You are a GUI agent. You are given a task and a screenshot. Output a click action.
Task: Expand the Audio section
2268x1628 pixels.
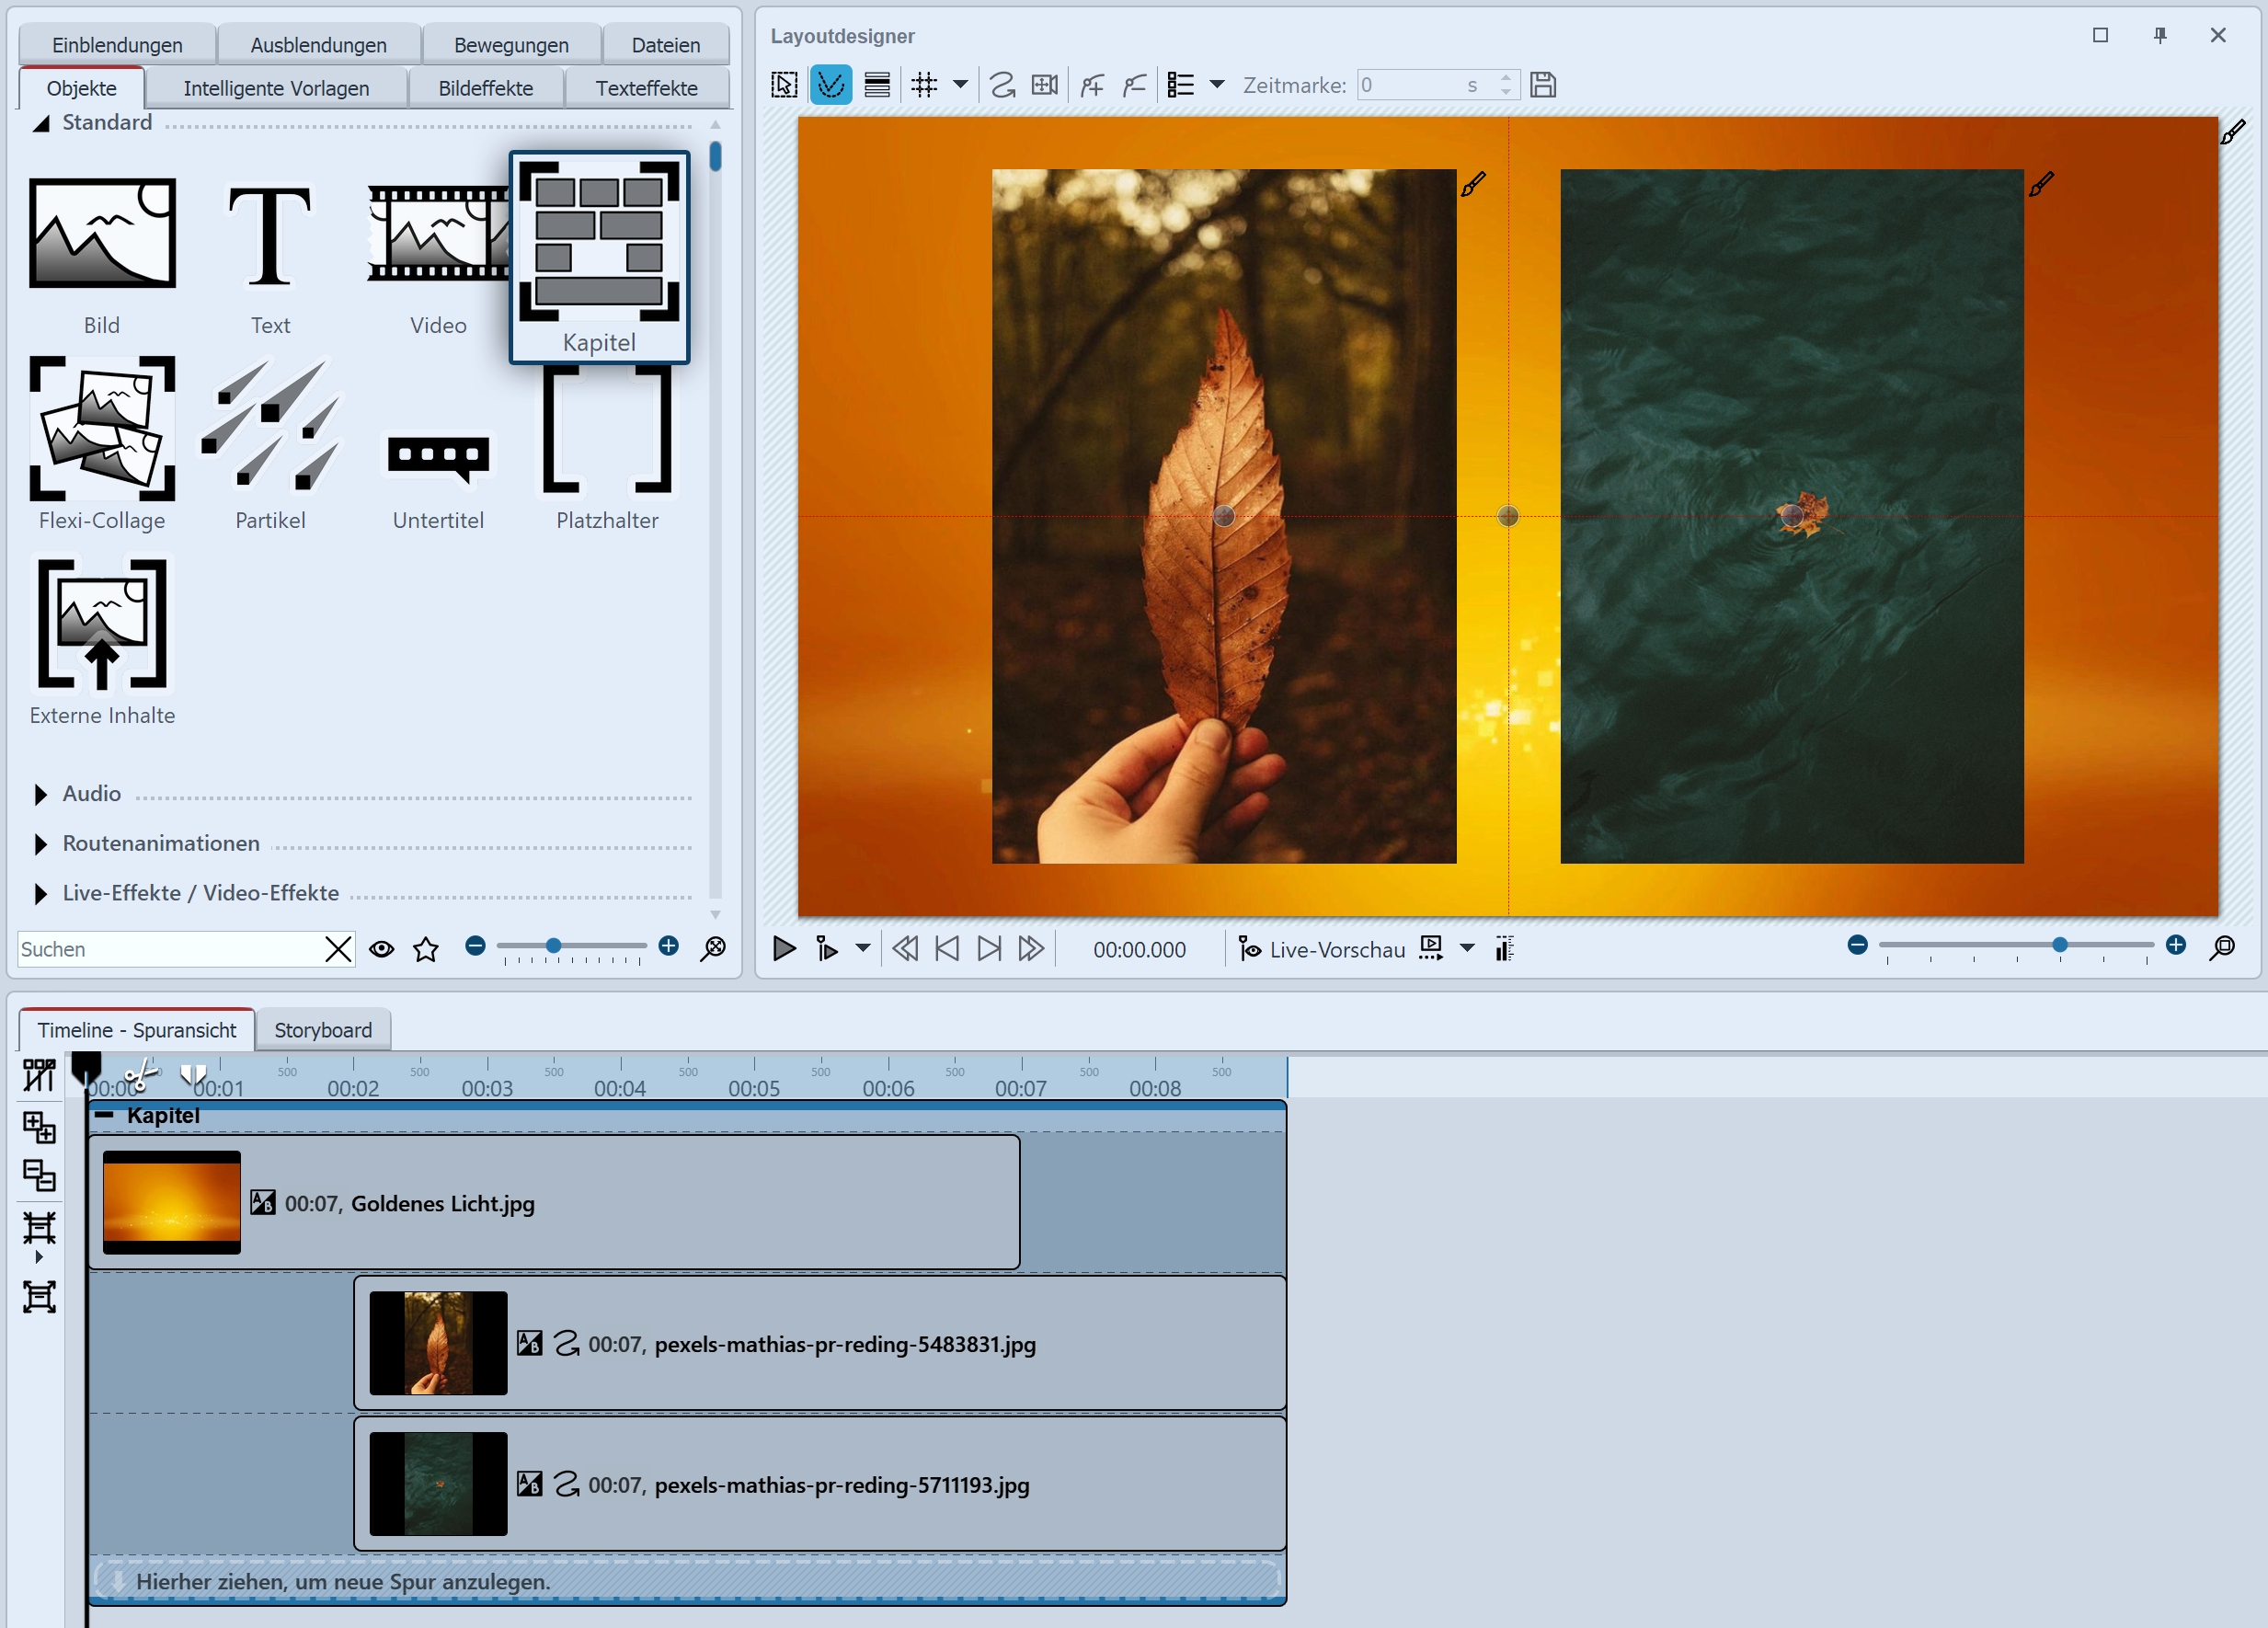pos(41,794)
